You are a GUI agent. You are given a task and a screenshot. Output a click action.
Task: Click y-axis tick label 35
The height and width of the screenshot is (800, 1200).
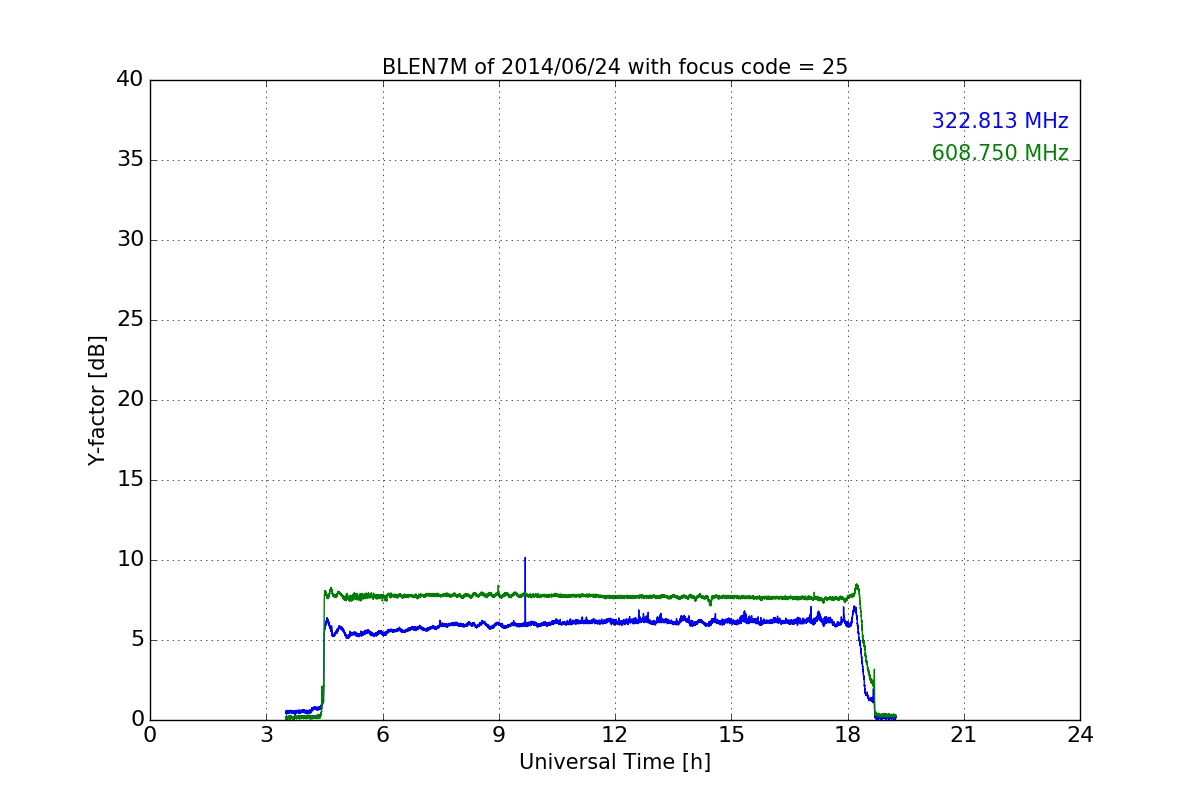point(130,160)
